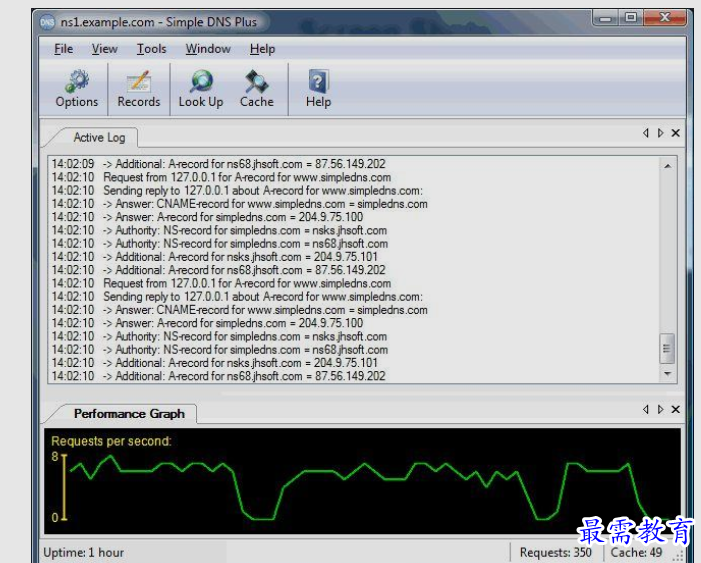Click right tab arrow in Performance Graph panel
Viewport: 701px width, 563px height.
(x=660, y=409)
